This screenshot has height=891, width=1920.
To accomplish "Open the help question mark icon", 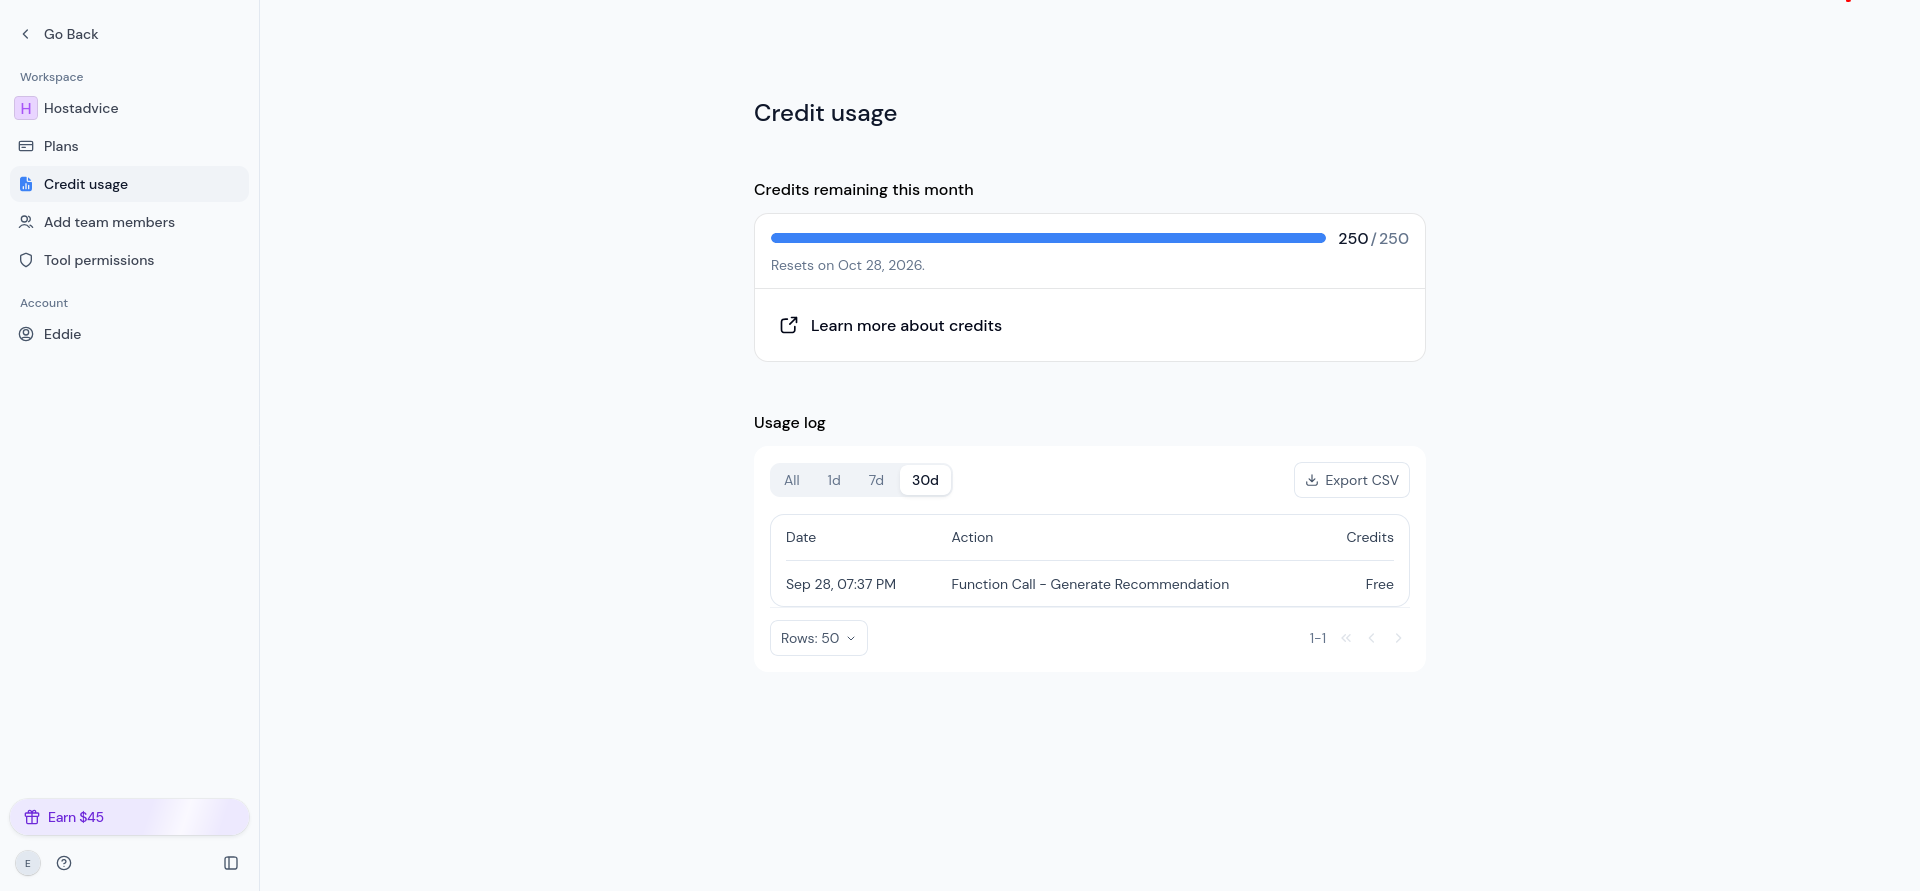I will [x=64, y=863].
